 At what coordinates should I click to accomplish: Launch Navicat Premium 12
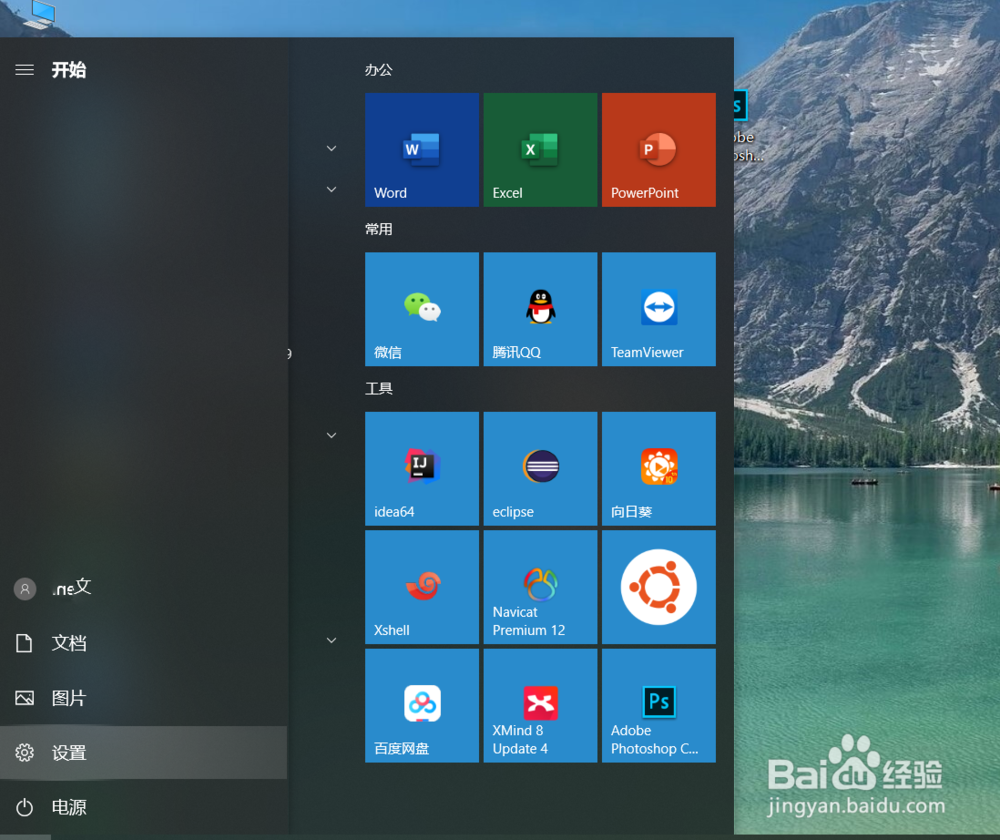pyautogui.click(x=539, y=587)
